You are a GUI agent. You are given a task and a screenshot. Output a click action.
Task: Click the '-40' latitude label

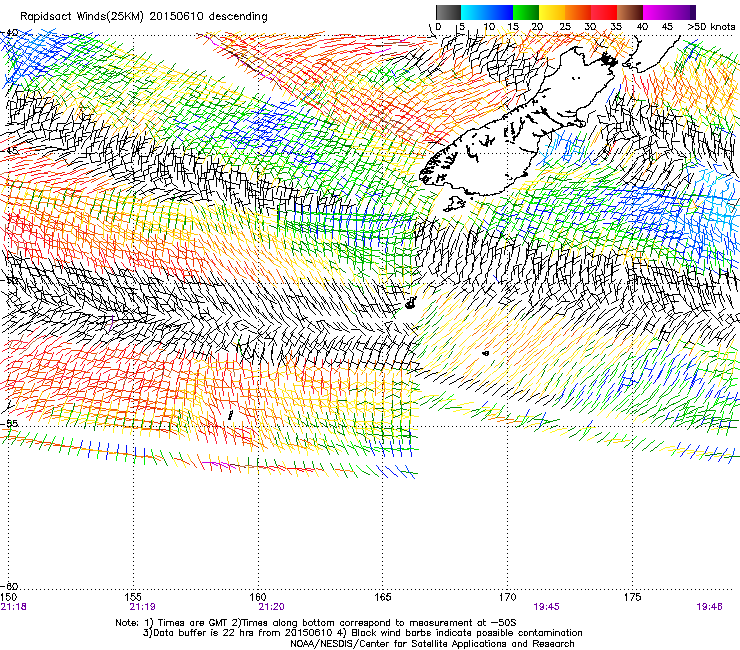click(x=10, y=33)
